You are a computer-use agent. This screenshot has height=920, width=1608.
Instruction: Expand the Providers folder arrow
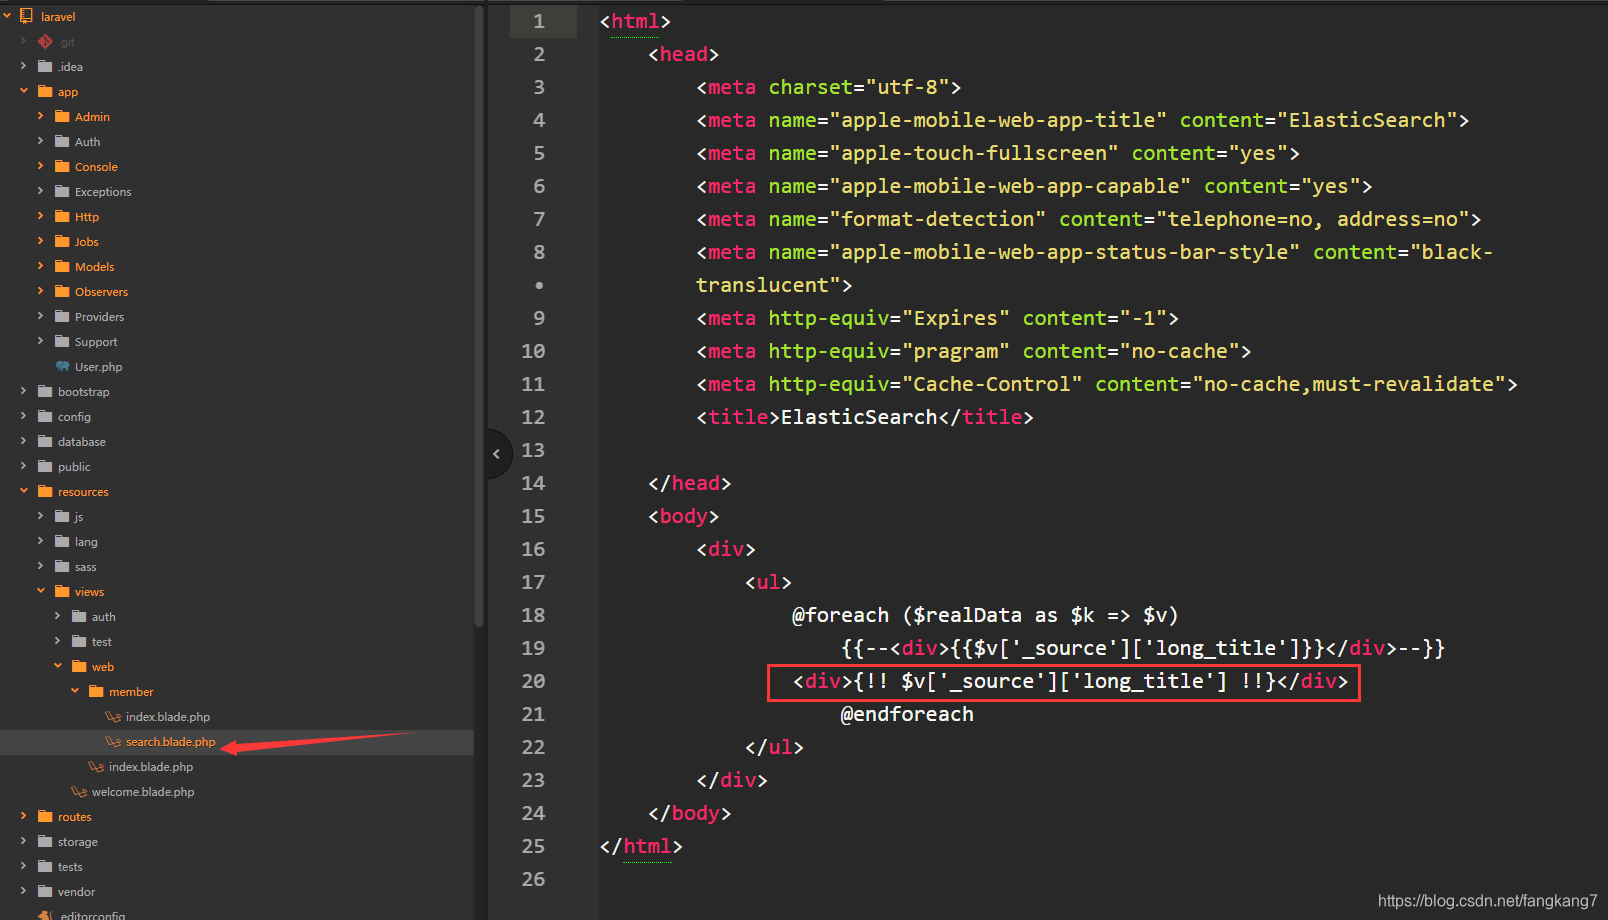41,316
